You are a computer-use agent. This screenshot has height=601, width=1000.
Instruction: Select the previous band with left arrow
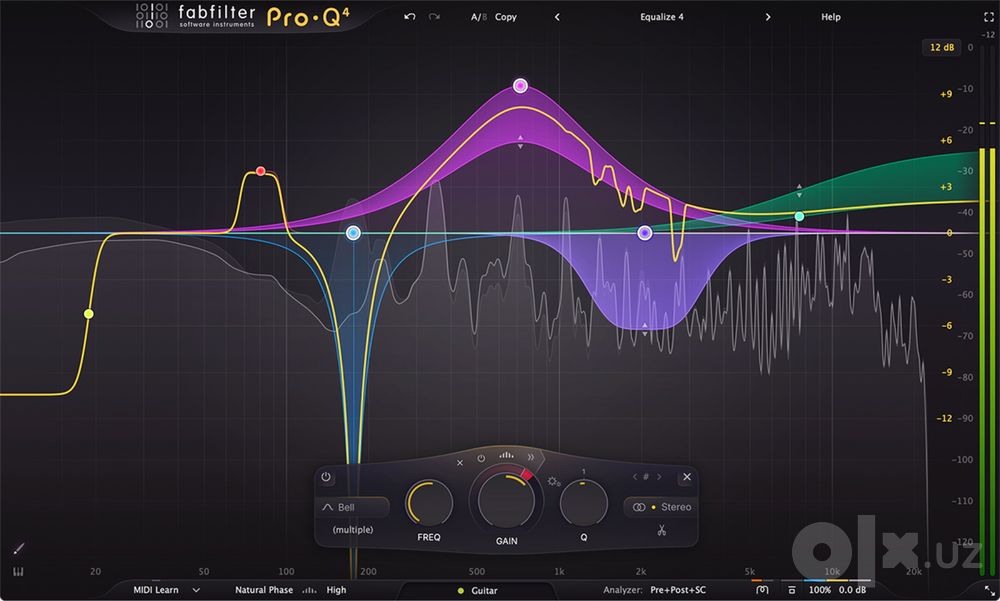[x=635, y=477]
